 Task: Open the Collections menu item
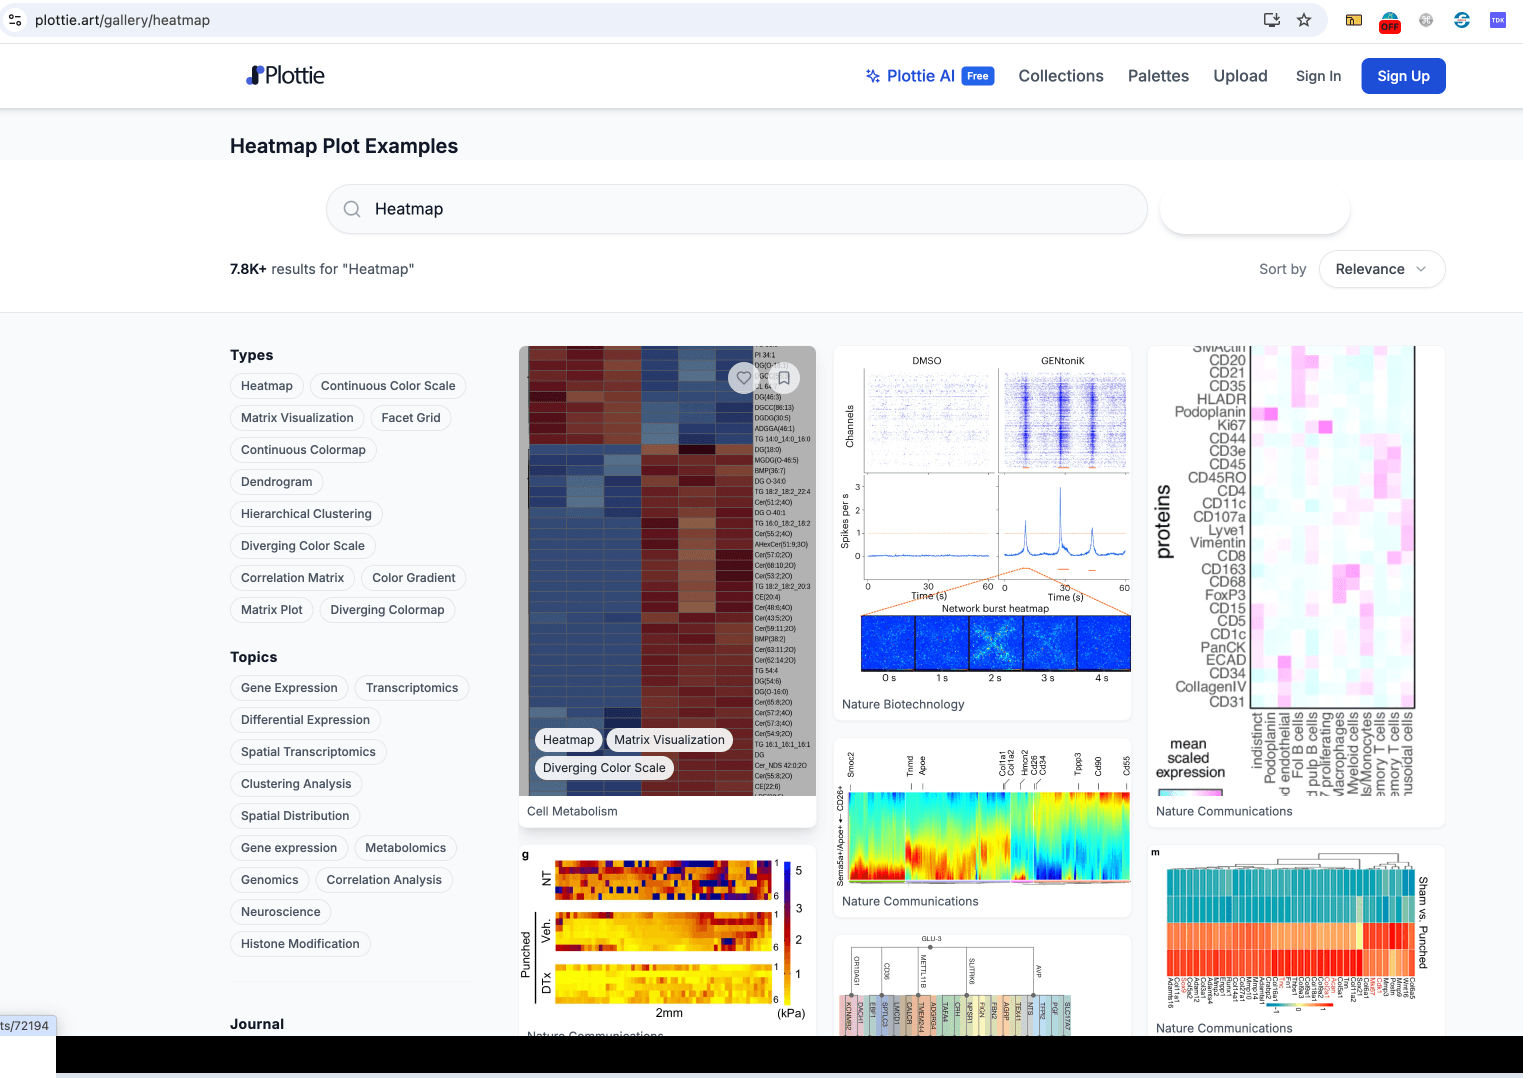1061,76
